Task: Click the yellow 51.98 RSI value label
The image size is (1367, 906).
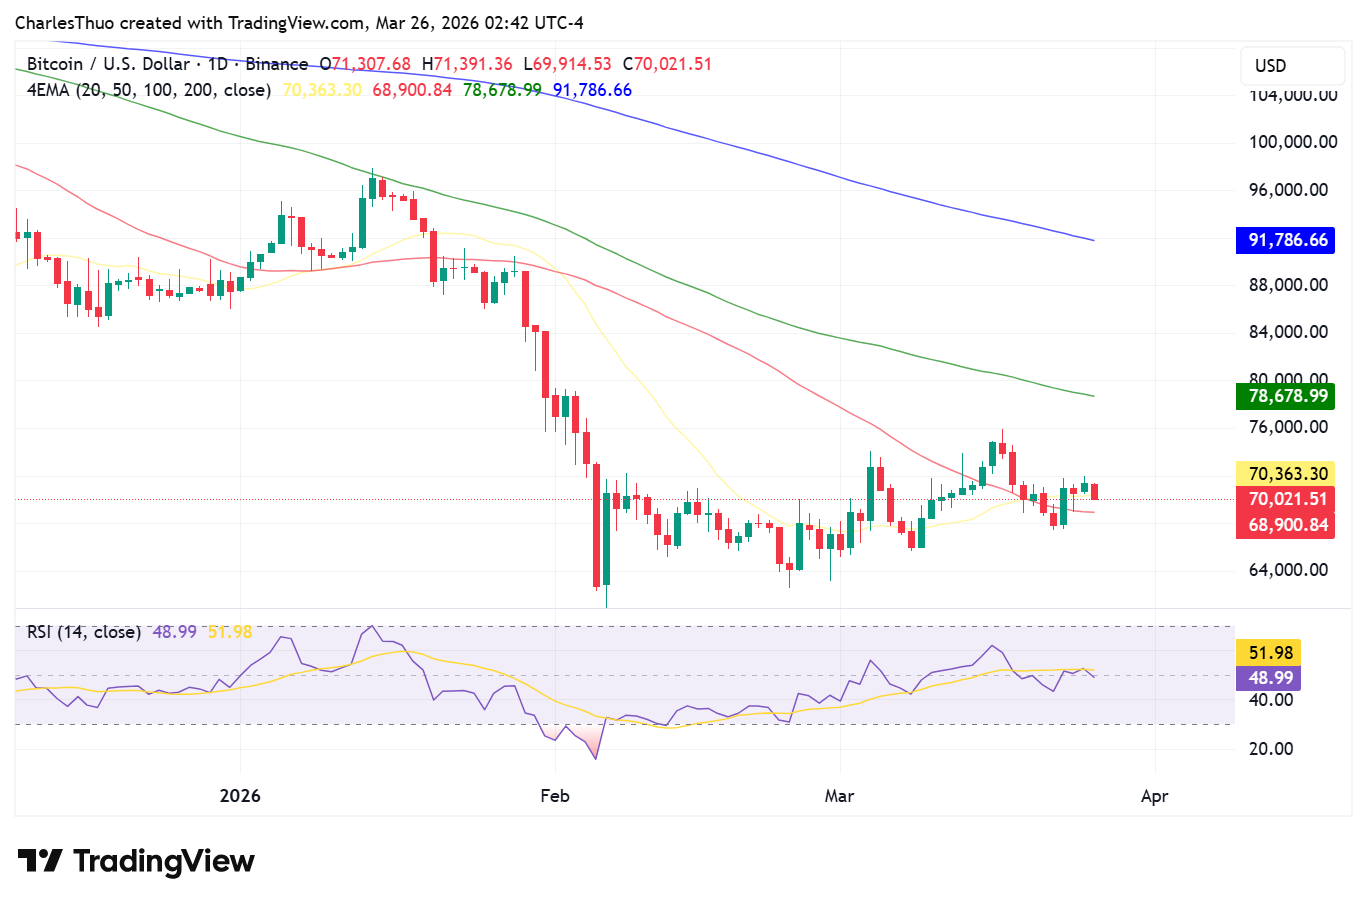Action: click(x=1266, y=652)
